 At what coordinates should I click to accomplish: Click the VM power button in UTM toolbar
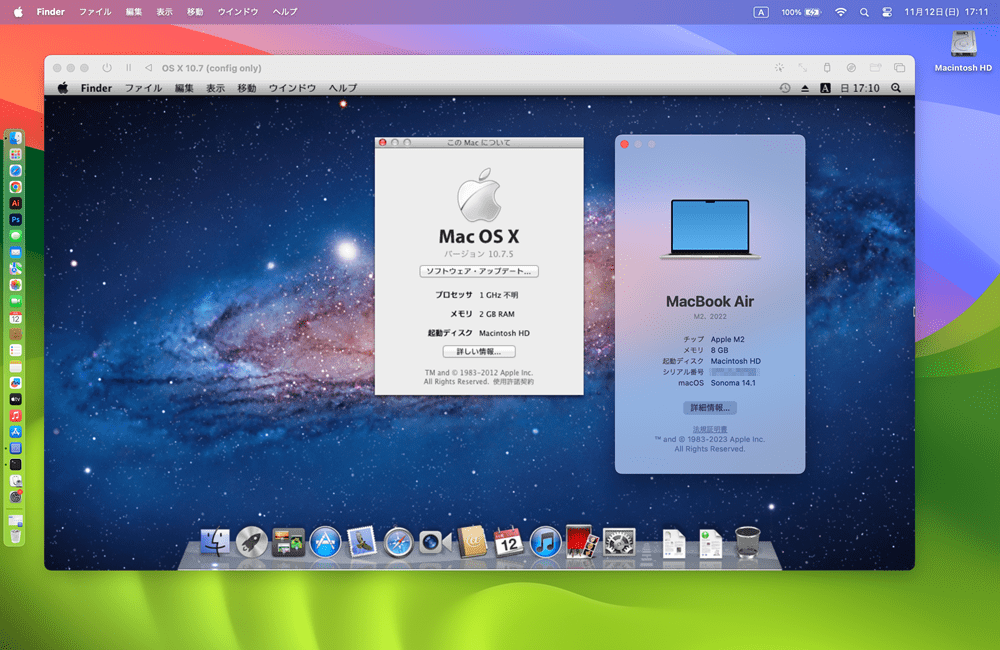[107, 68]
